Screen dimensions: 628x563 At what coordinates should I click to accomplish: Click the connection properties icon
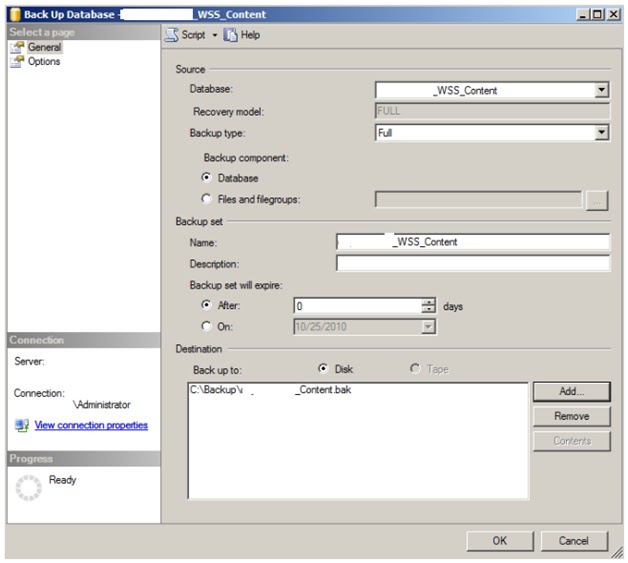point(22,425)
